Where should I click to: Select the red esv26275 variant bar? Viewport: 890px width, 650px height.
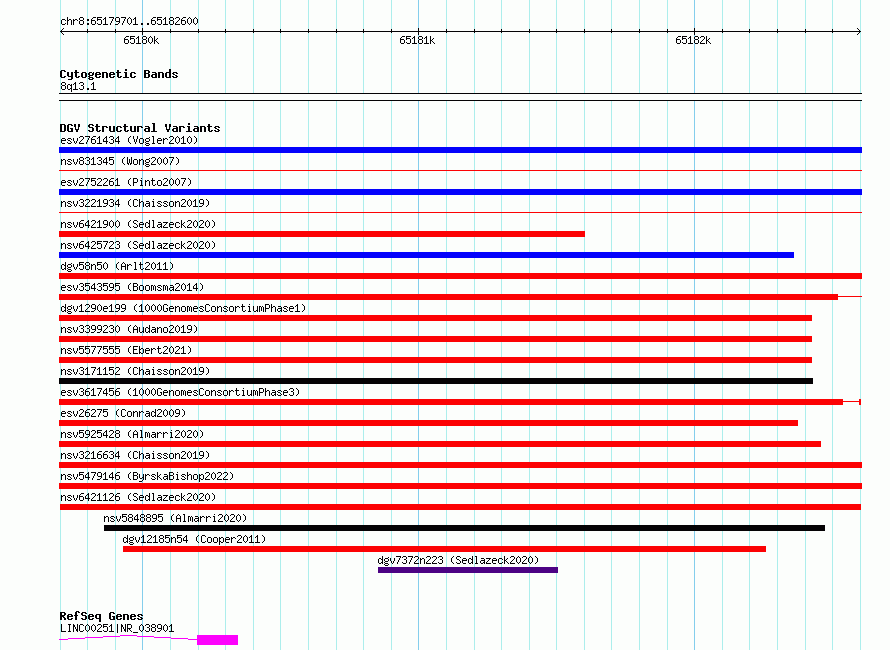point(429,423)
